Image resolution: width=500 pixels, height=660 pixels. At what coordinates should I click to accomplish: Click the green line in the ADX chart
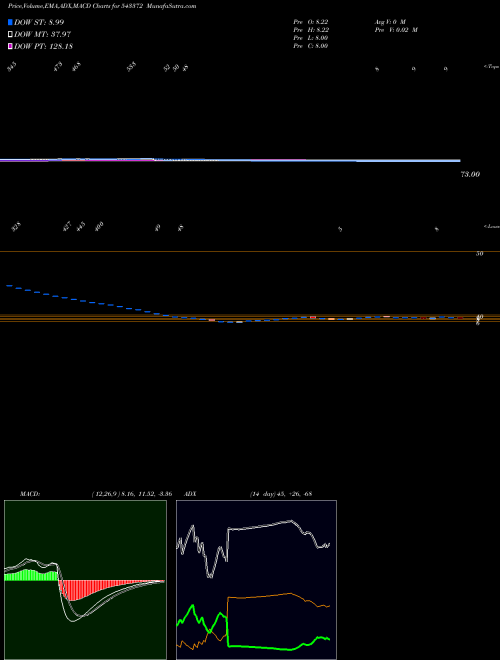[261, 647]
